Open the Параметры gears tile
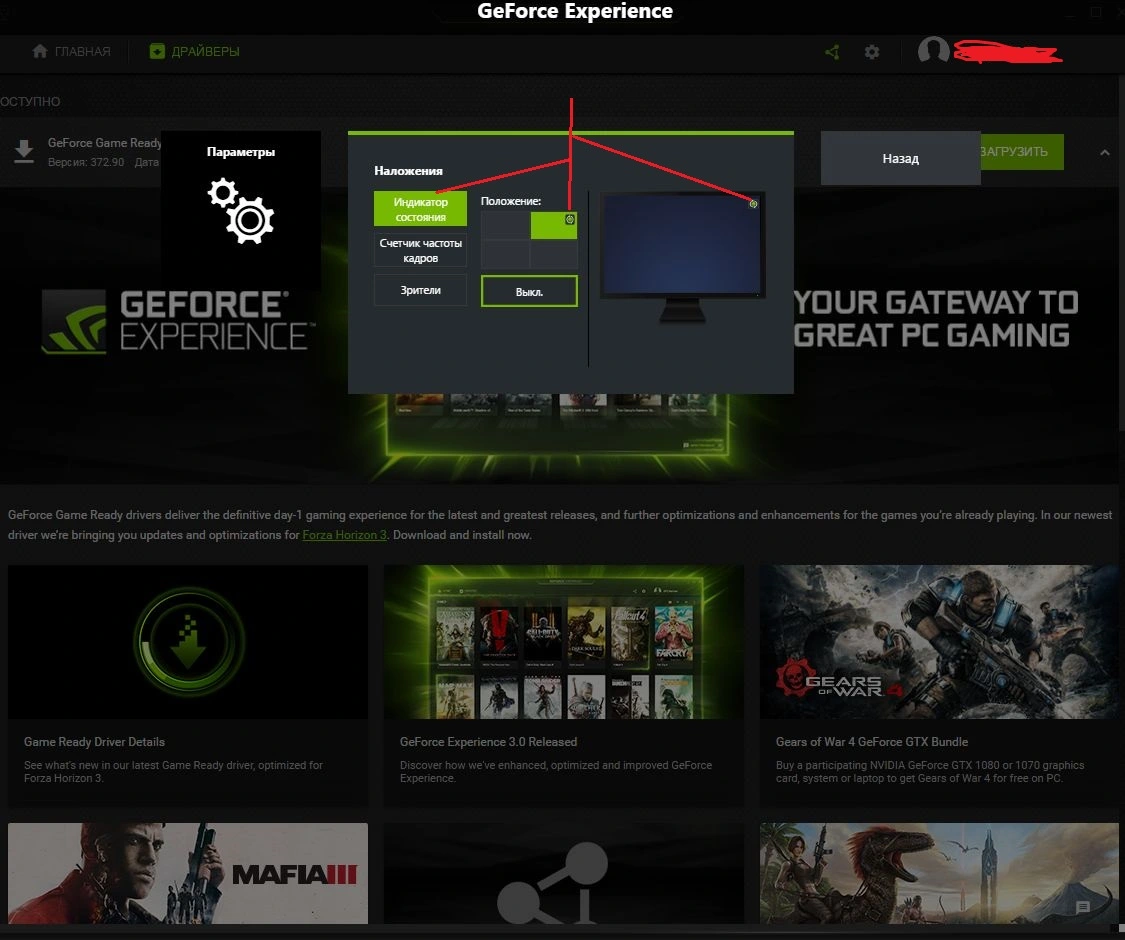The width and height of the screenshot is (1125, 940). (x=241, y=210)
